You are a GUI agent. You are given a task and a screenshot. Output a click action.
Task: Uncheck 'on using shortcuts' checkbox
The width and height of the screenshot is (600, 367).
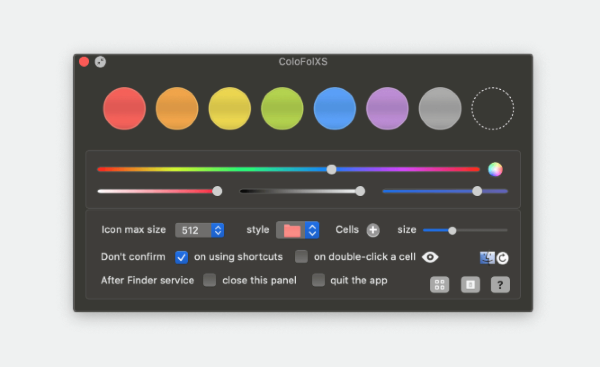click(181, 257)
